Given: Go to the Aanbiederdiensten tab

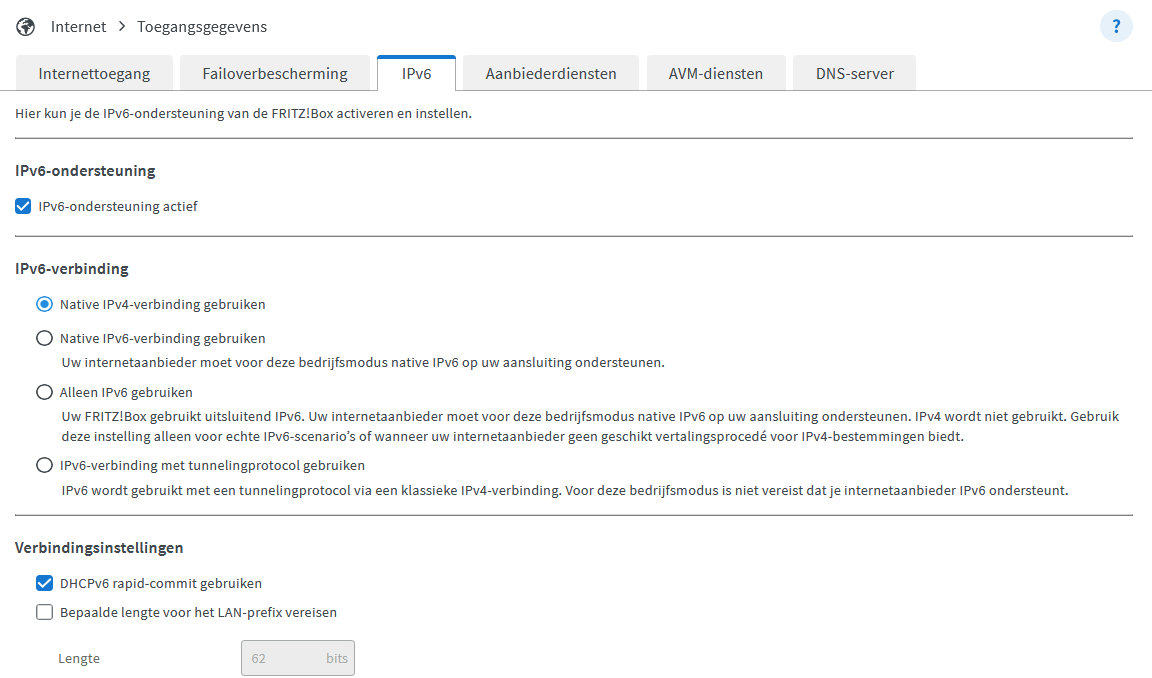Looking at the screenshot, I should [550, 74].
